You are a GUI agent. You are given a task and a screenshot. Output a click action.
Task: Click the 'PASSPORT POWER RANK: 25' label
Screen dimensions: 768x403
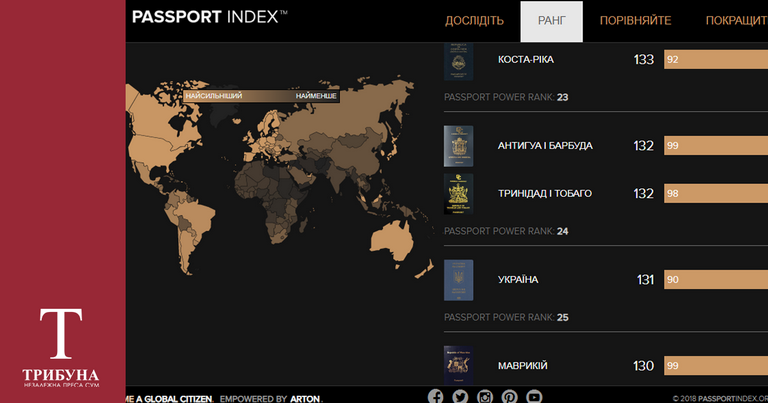506,317
